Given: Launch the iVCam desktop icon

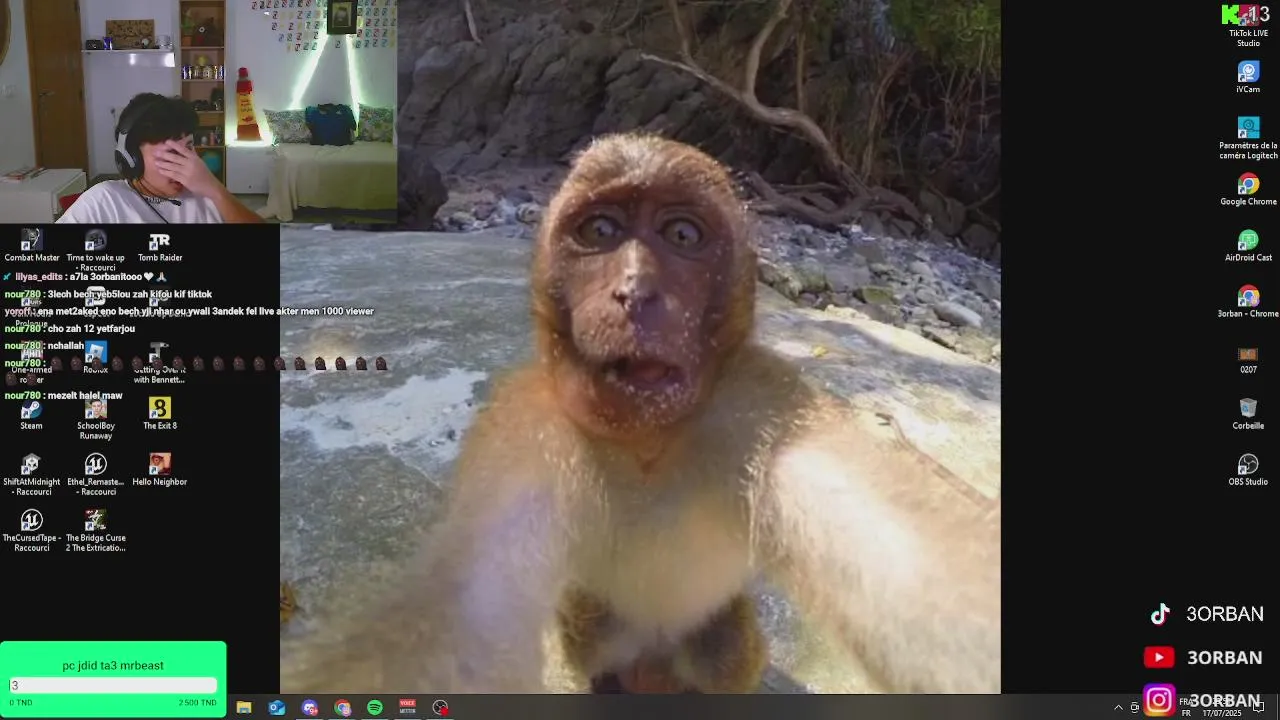Looking at the screenshot, I should [1248, 78].
